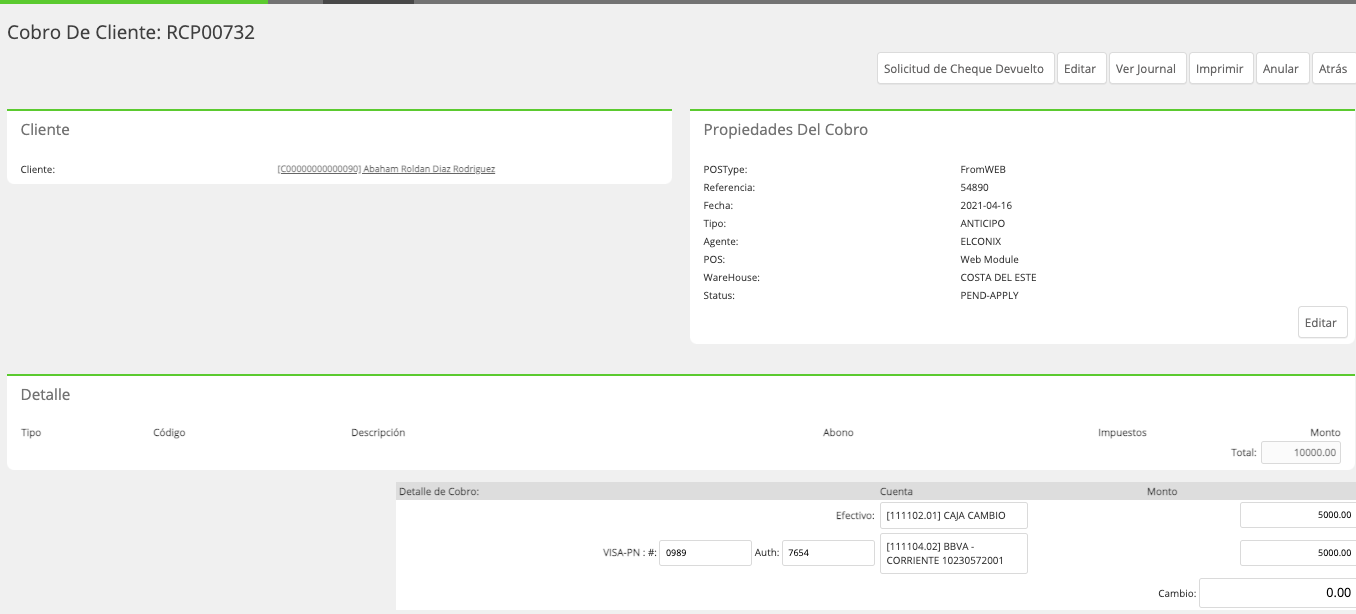The height and width of the screenshot is (614, 1356).
Task: Select the Agente value ELCONIX
Action: tap(981, 241)
